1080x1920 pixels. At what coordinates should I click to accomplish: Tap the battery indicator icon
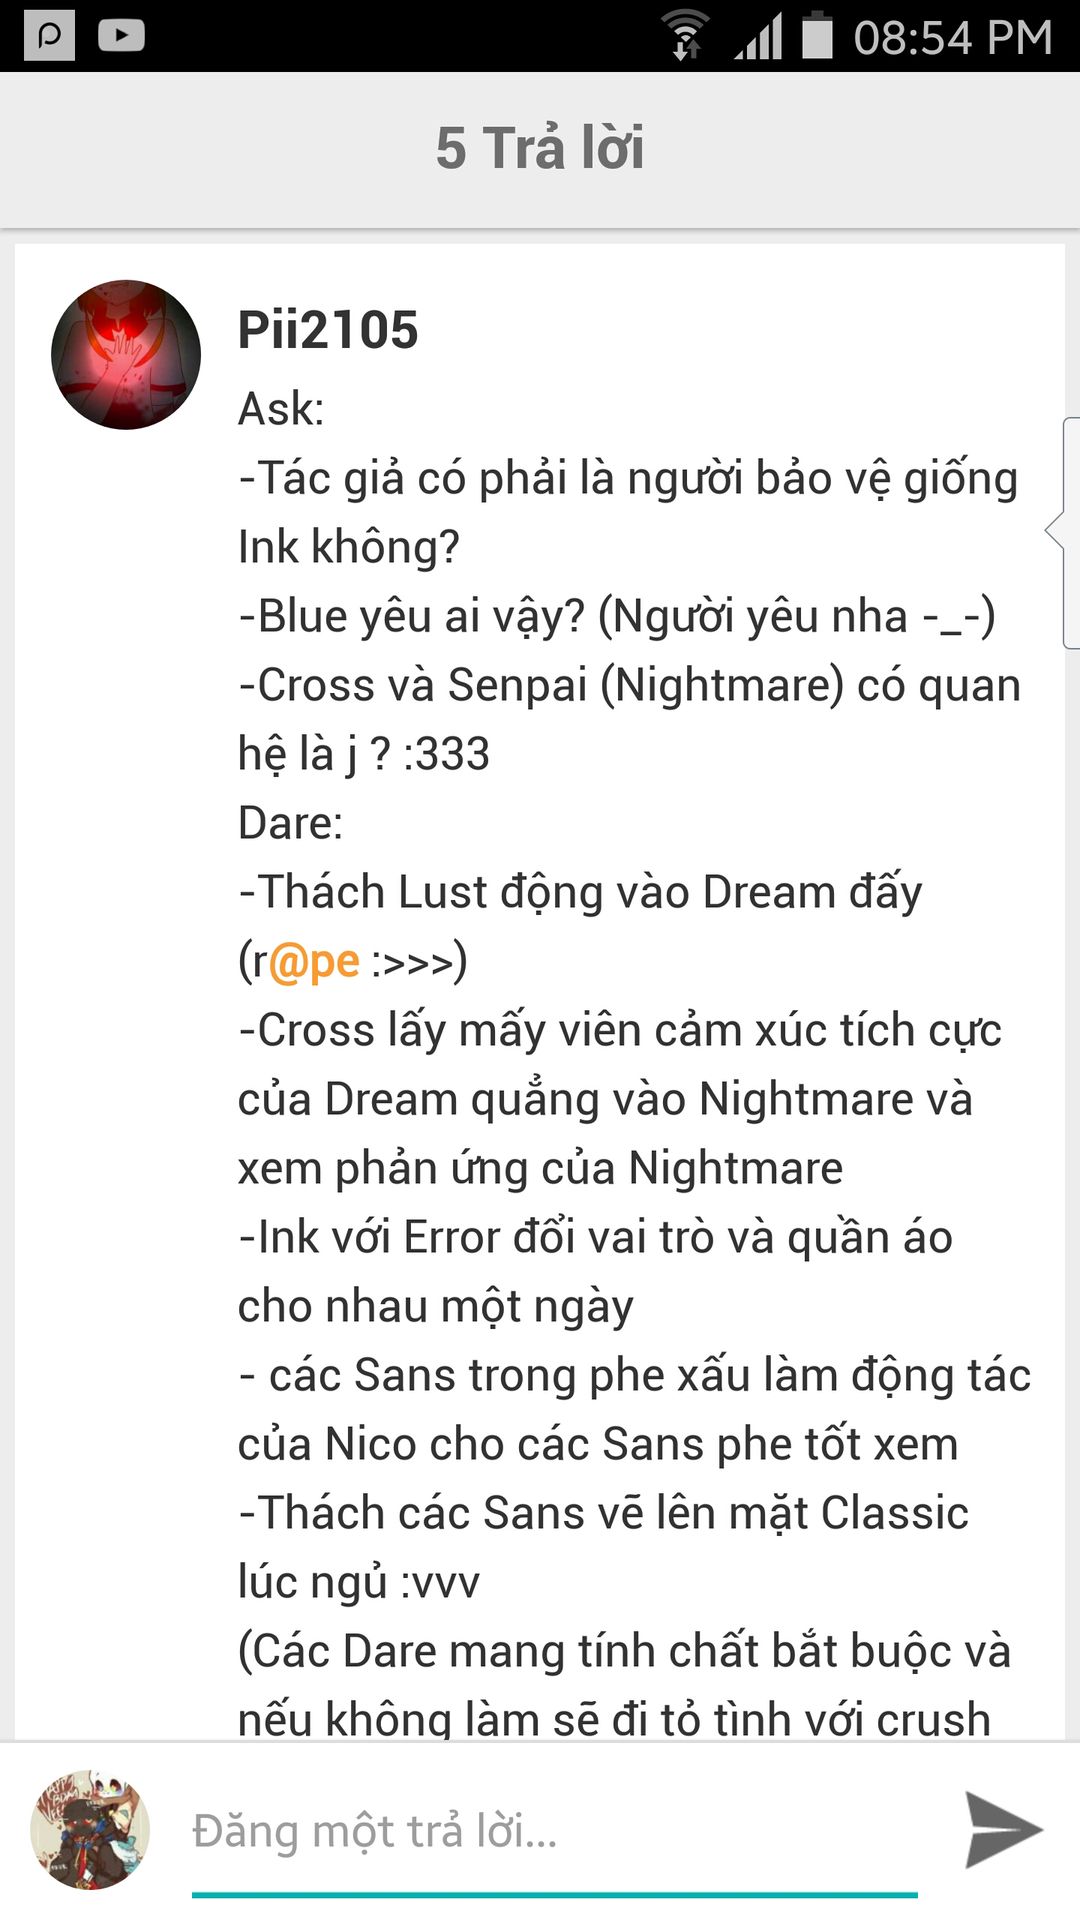point(817,35)
